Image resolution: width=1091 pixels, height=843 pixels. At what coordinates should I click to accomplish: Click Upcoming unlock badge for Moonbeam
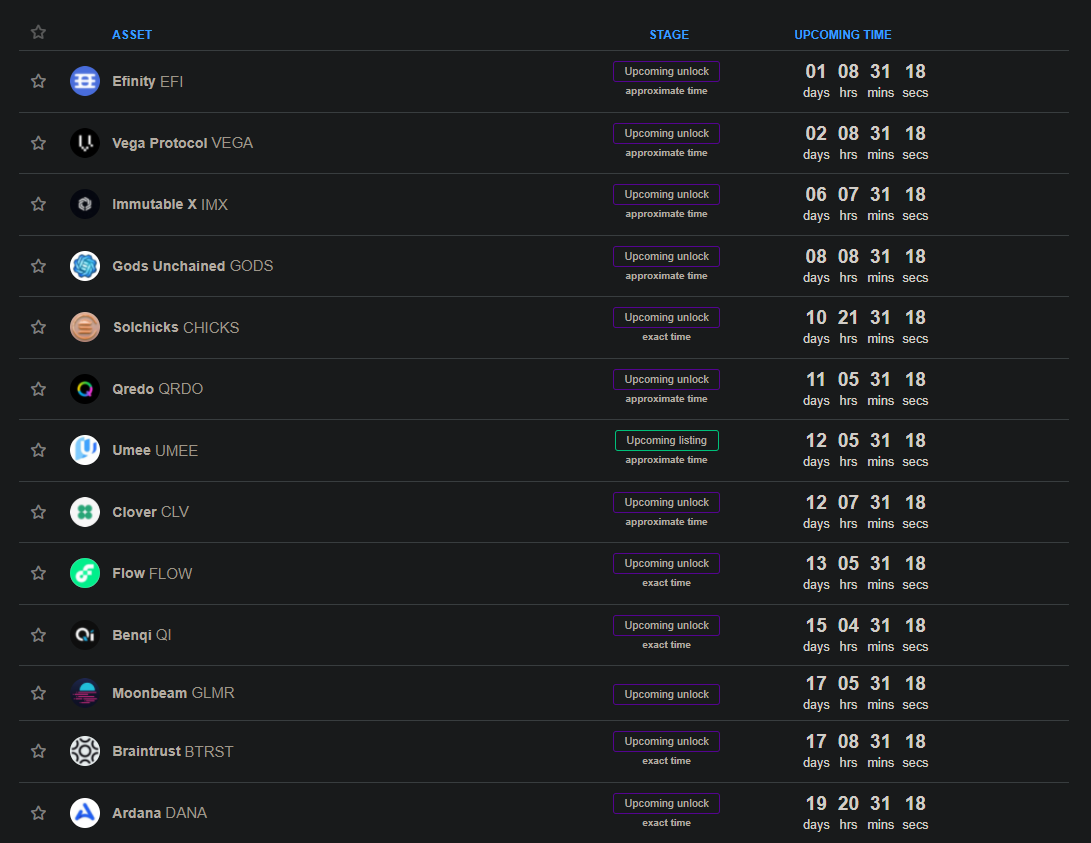pyautogui.click(x=667, y=695)
